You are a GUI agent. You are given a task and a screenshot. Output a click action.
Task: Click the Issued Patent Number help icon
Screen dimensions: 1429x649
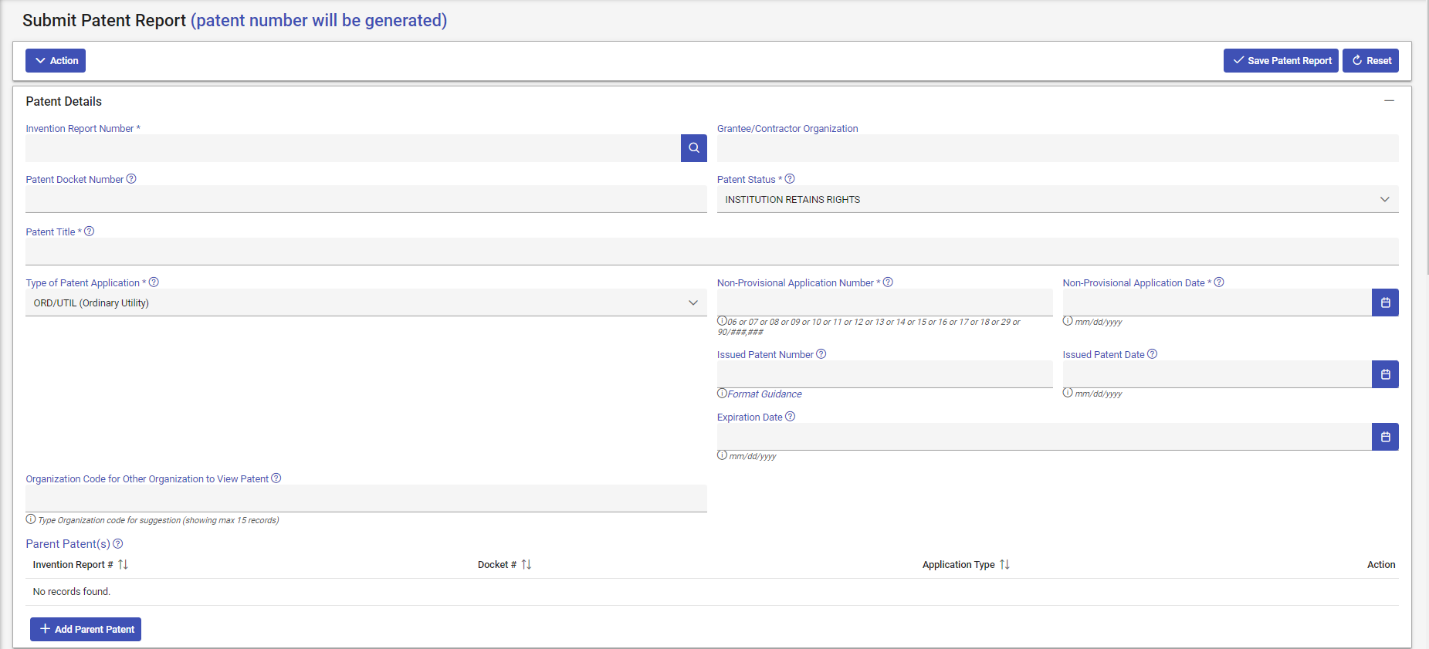(x=821, y=354)
